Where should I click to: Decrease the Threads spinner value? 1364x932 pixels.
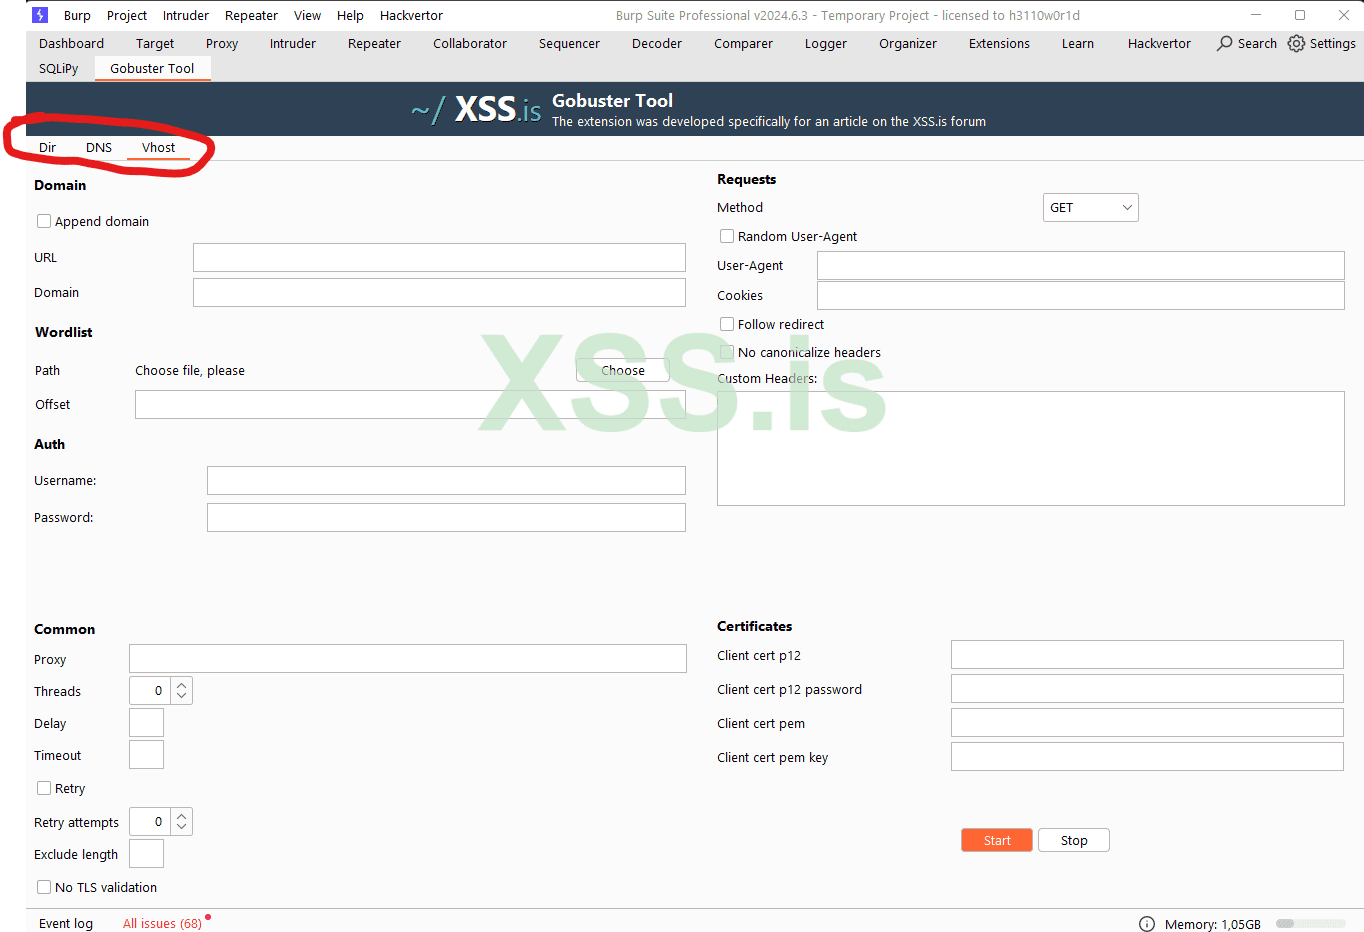point(181,696)
